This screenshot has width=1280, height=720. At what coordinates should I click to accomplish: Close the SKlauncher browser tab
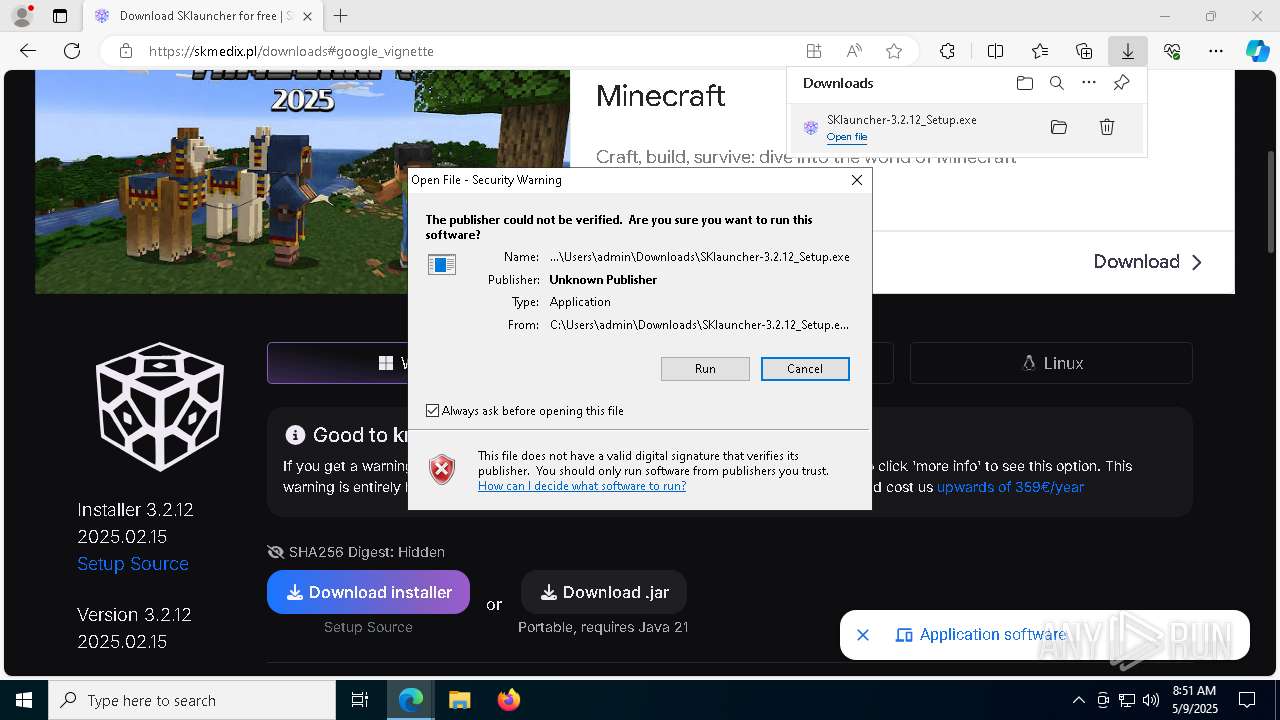click(307, 16)
